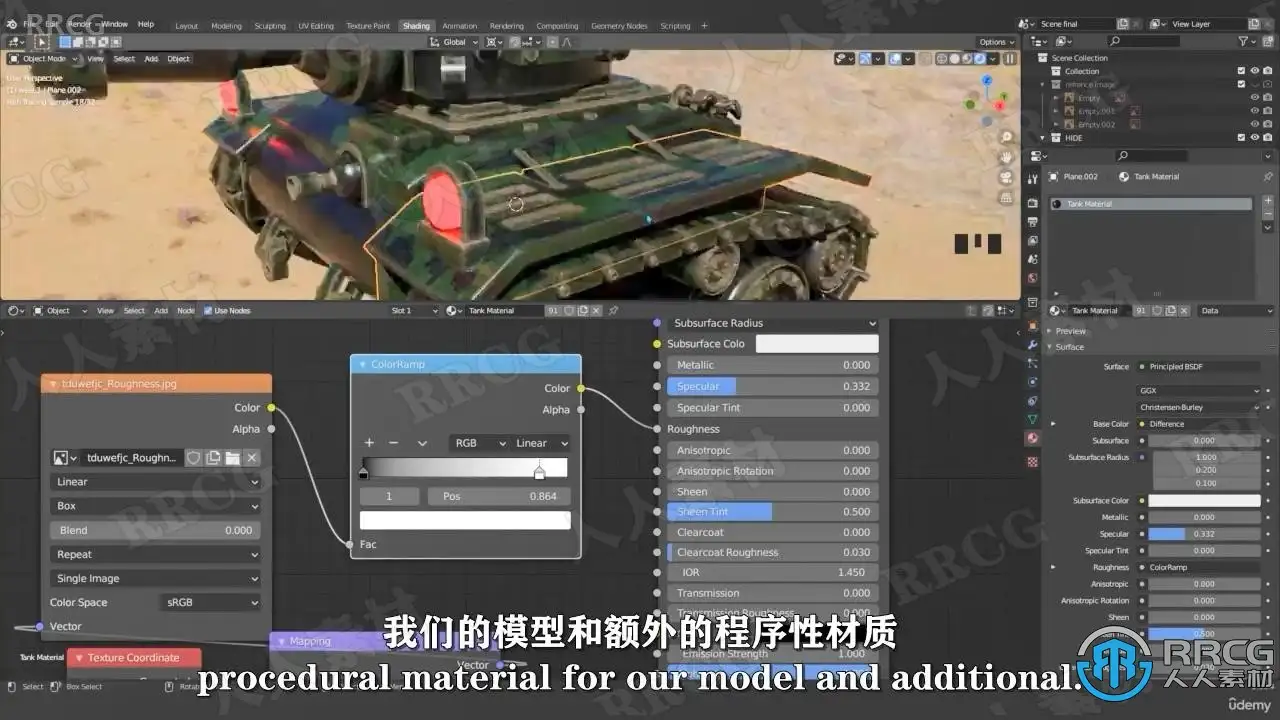Hide Empty.002 with its eye icon

click(1255, 124)
